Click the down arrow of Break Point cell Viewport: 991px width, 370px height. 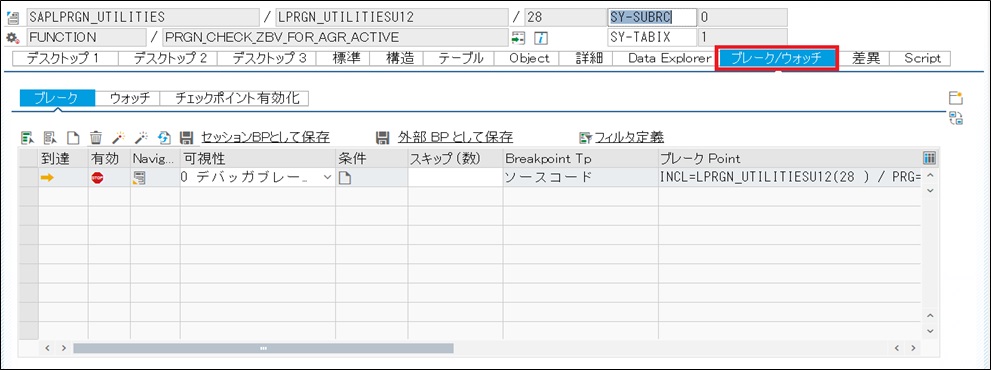[930, 190]
